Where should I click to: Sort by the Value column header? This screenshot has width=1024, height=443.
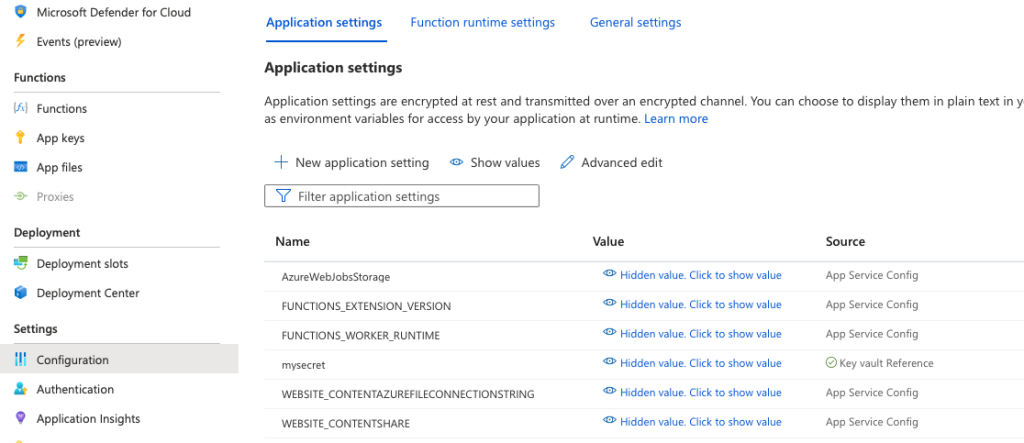(608, 241)
